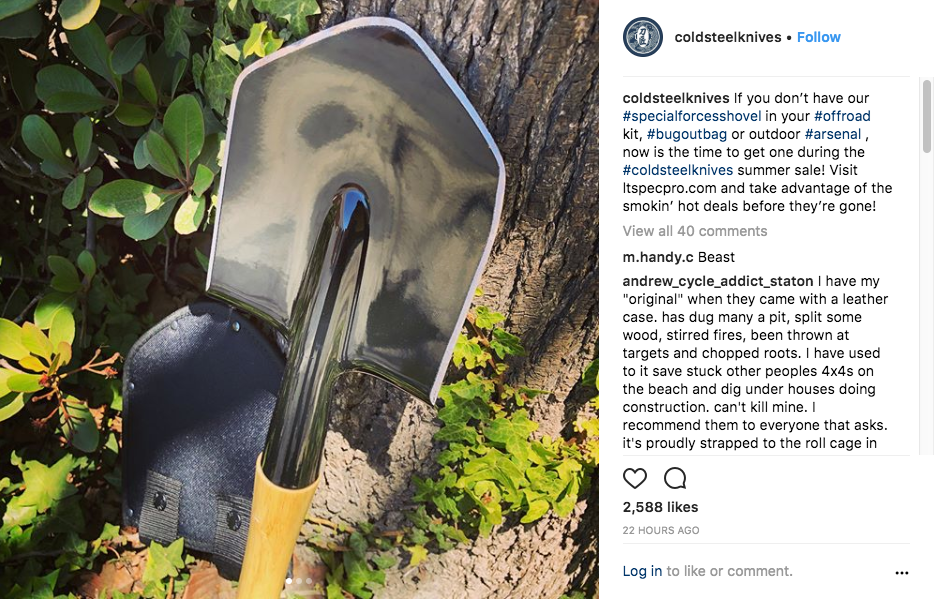Viewport: 934px width, 599px height.
Task: Click Log in link
Action: coord(642,571)
